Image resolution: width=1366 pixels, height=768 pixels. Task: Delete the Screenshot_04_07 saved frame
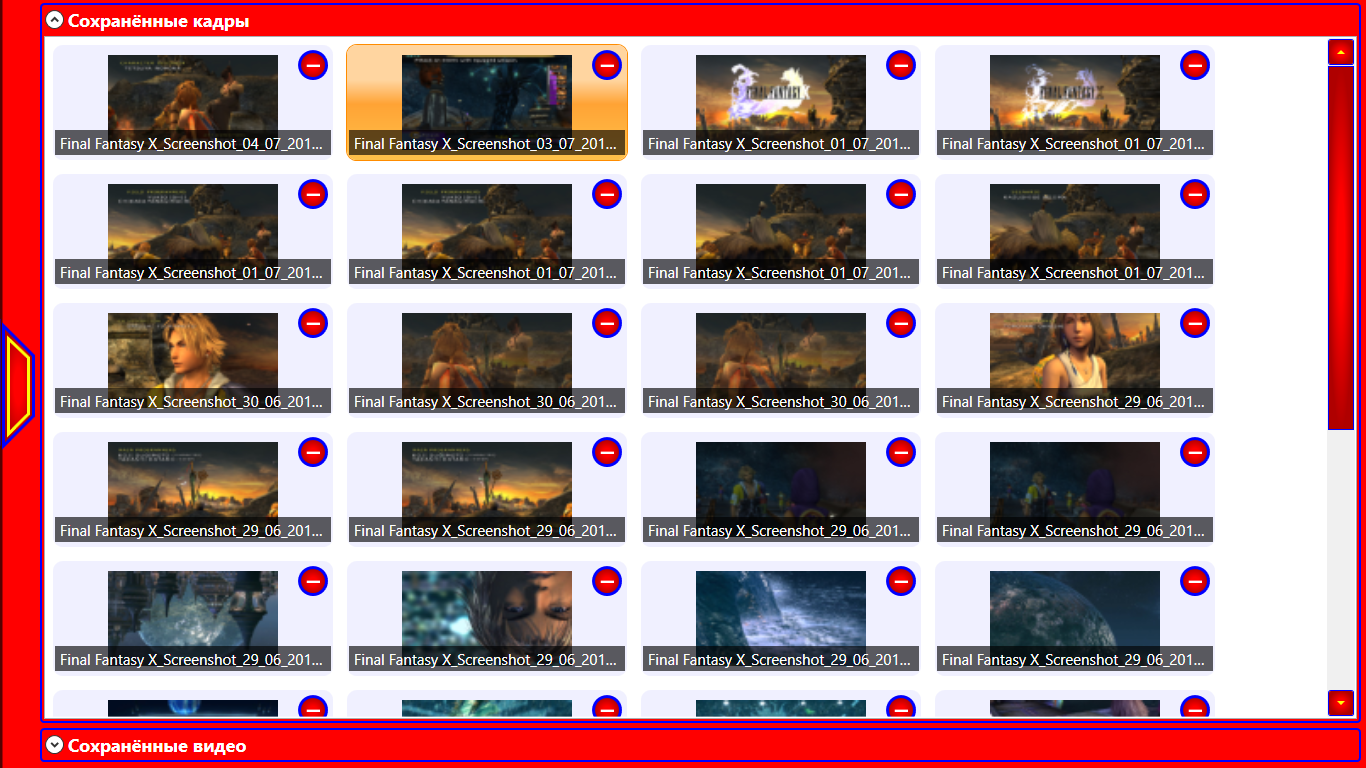coord(313,65)
